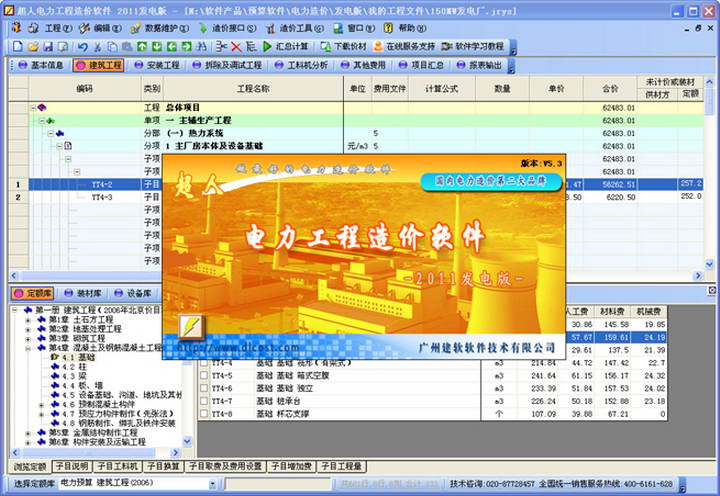Expand 第1章 土石方工程 tree node

pyautogui.click(x=28, y=320)
